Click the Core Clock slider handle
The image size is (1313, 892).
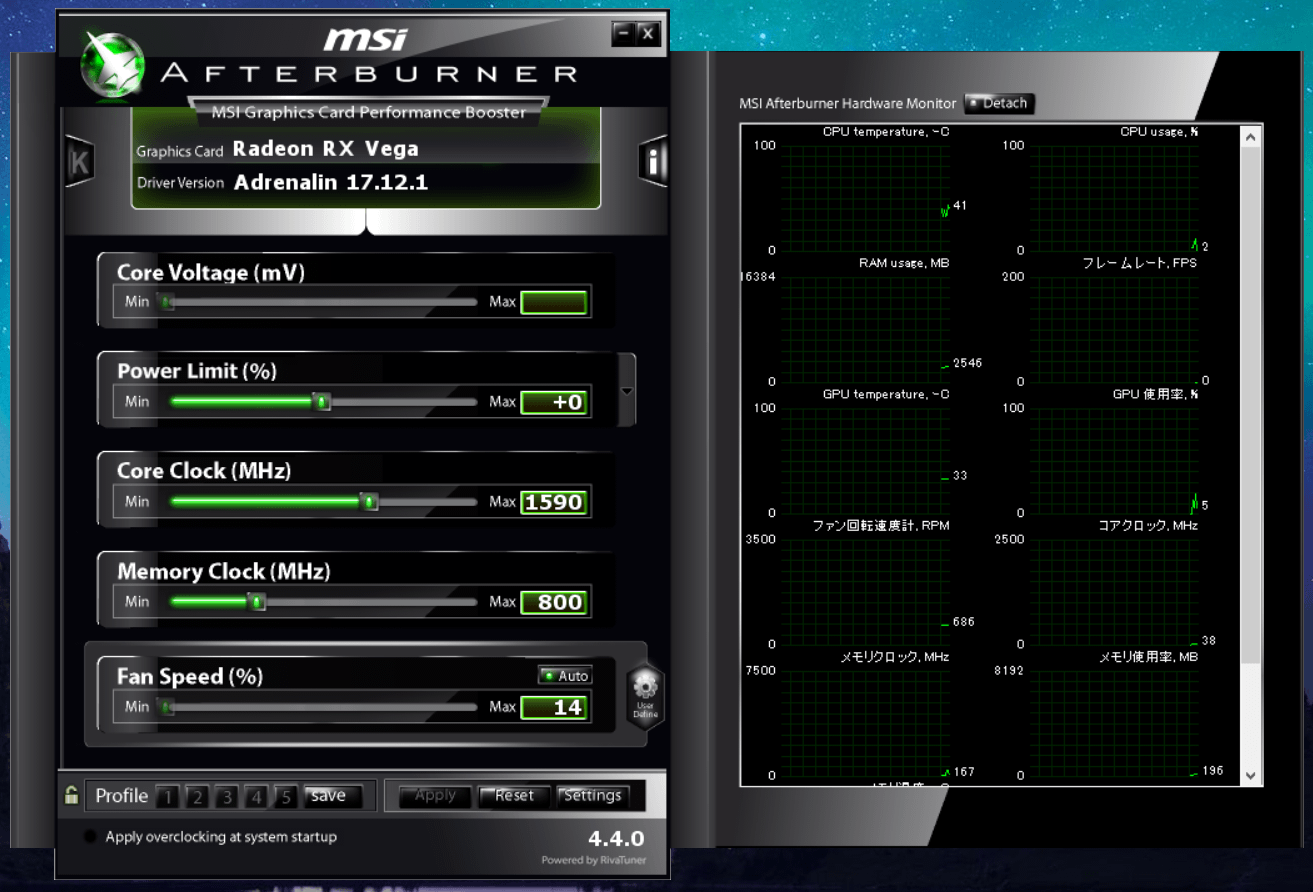coord(369,502)
